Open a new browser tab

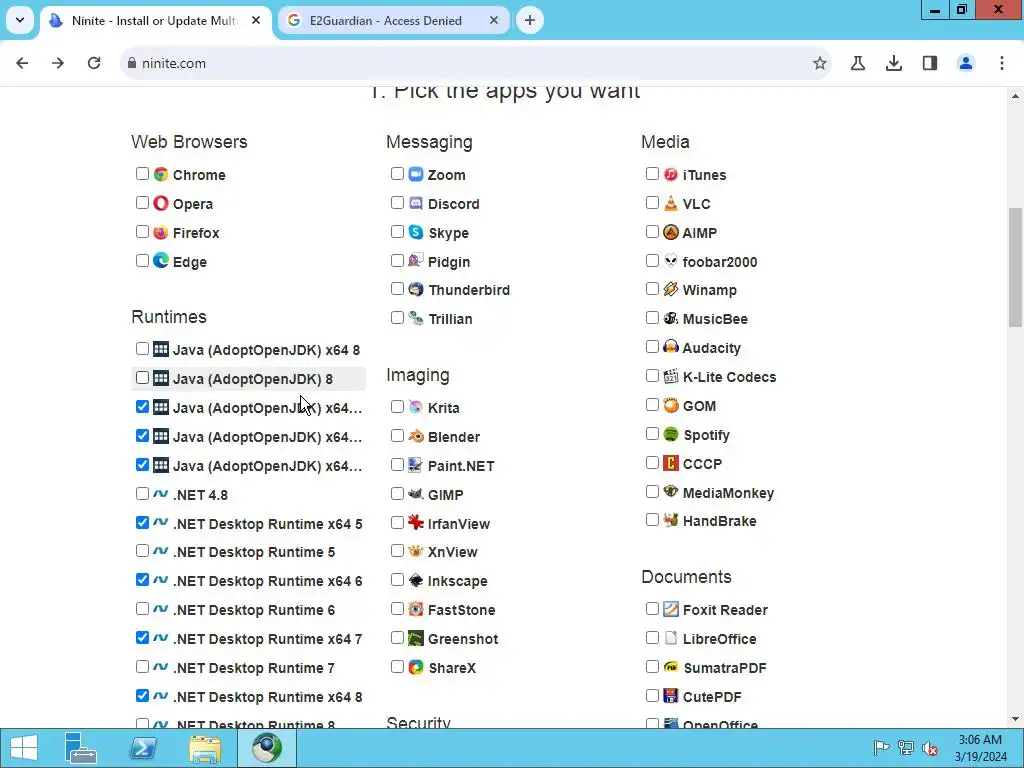tap(530, 21)
